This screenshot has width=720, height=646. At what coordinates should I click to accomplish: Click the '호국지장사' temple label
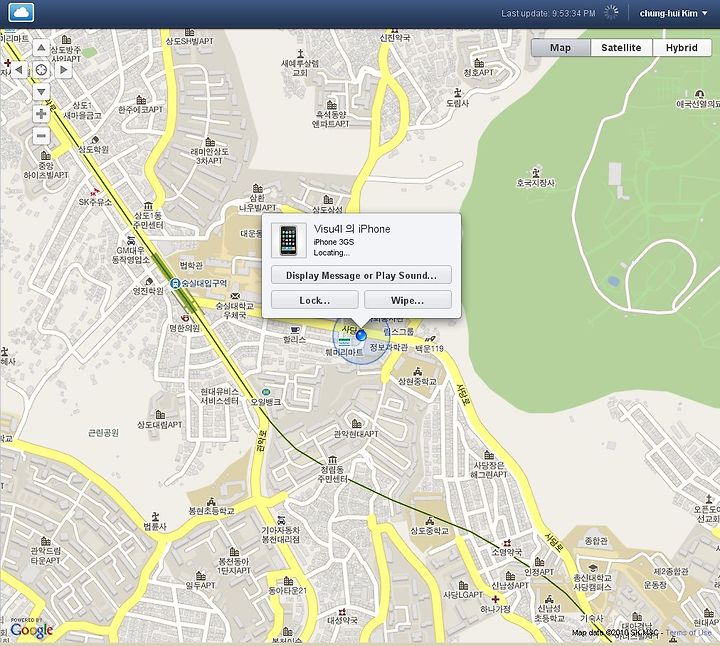pyautogui.click(x=535, y=183)
